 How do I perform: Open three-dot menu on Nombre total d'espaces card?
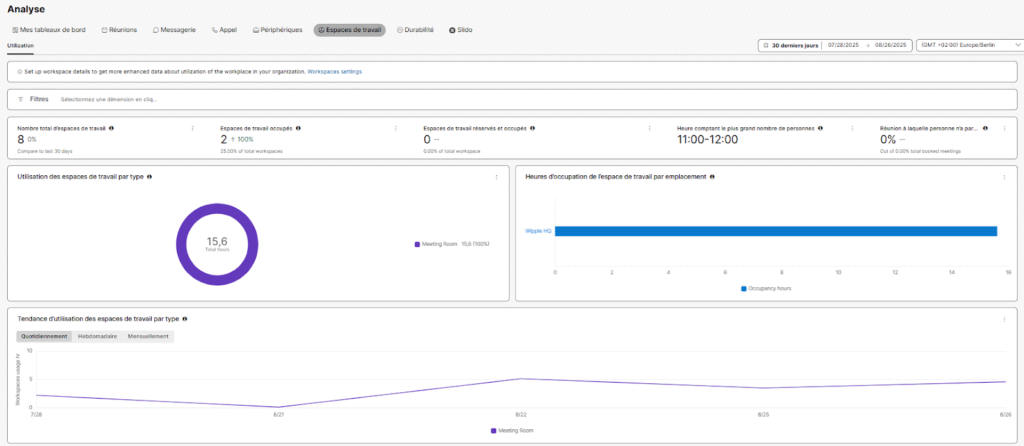(x=192, y=128)
